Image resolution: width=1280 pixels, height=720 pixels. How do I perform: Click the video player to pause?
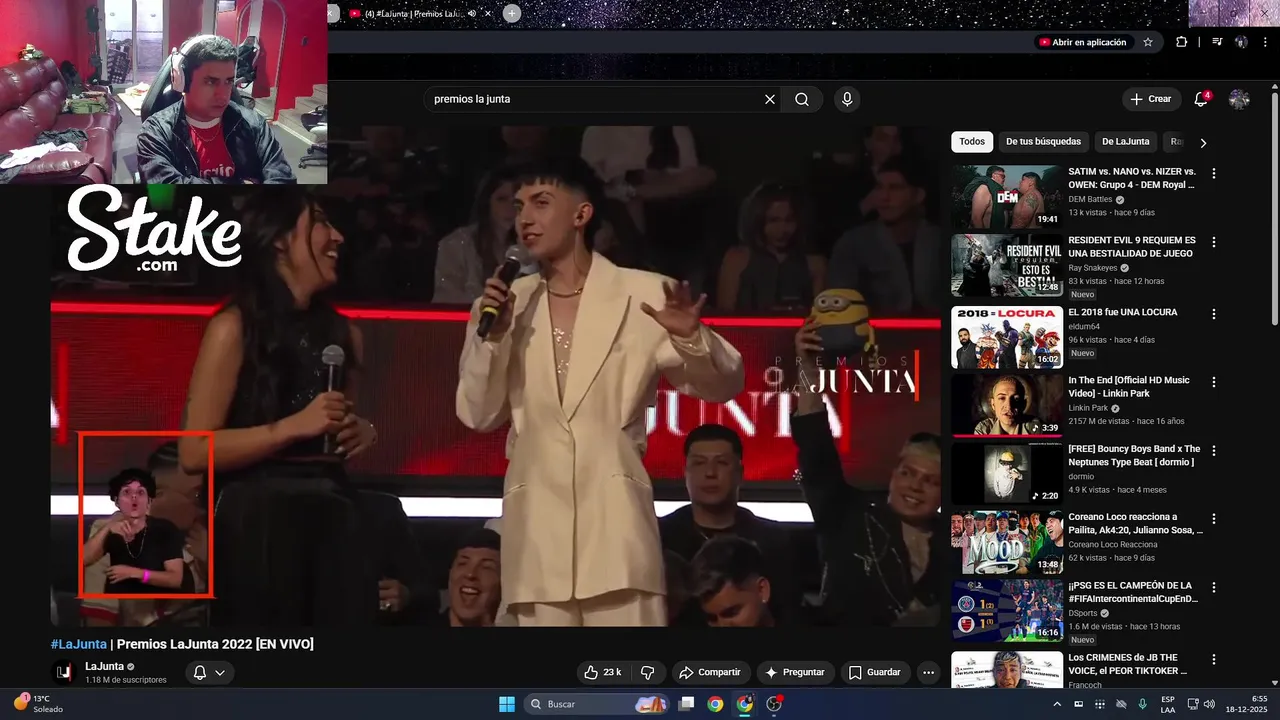[496, 376]
